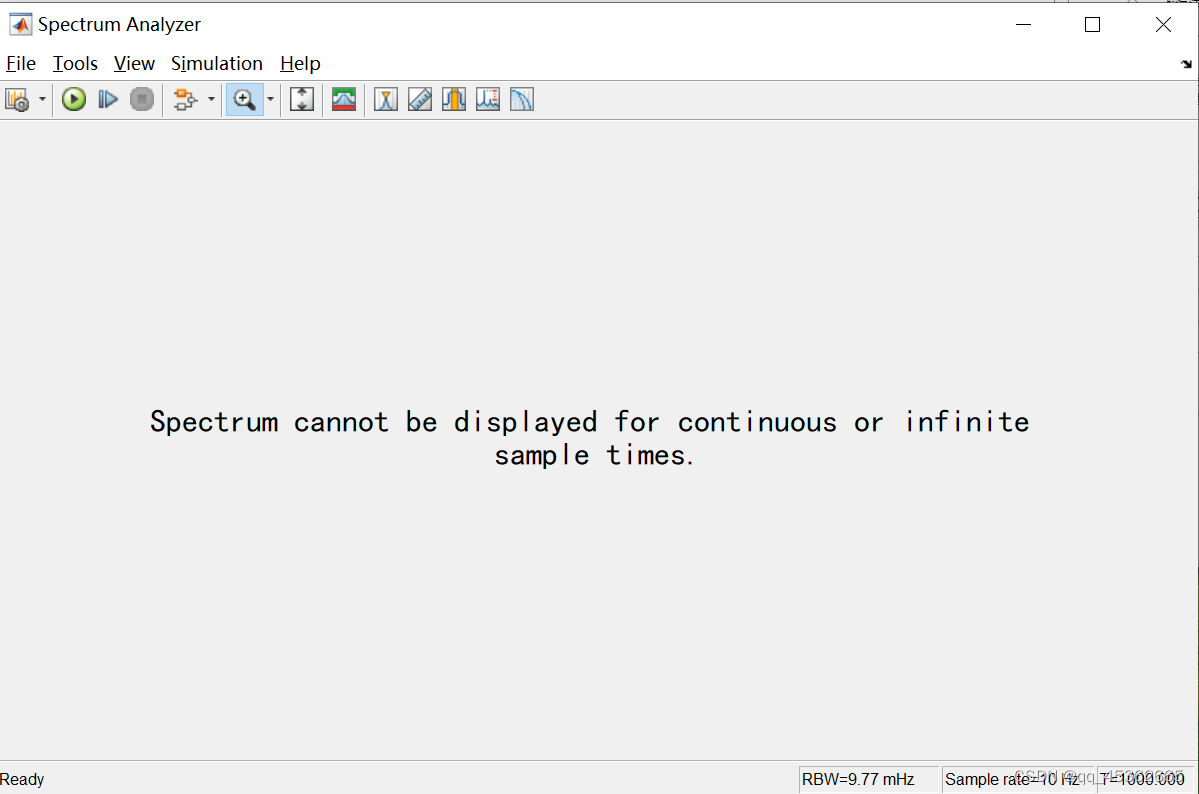Click the Stop simulation button
The image size is (1199, 794).
(x=141, y=99)
